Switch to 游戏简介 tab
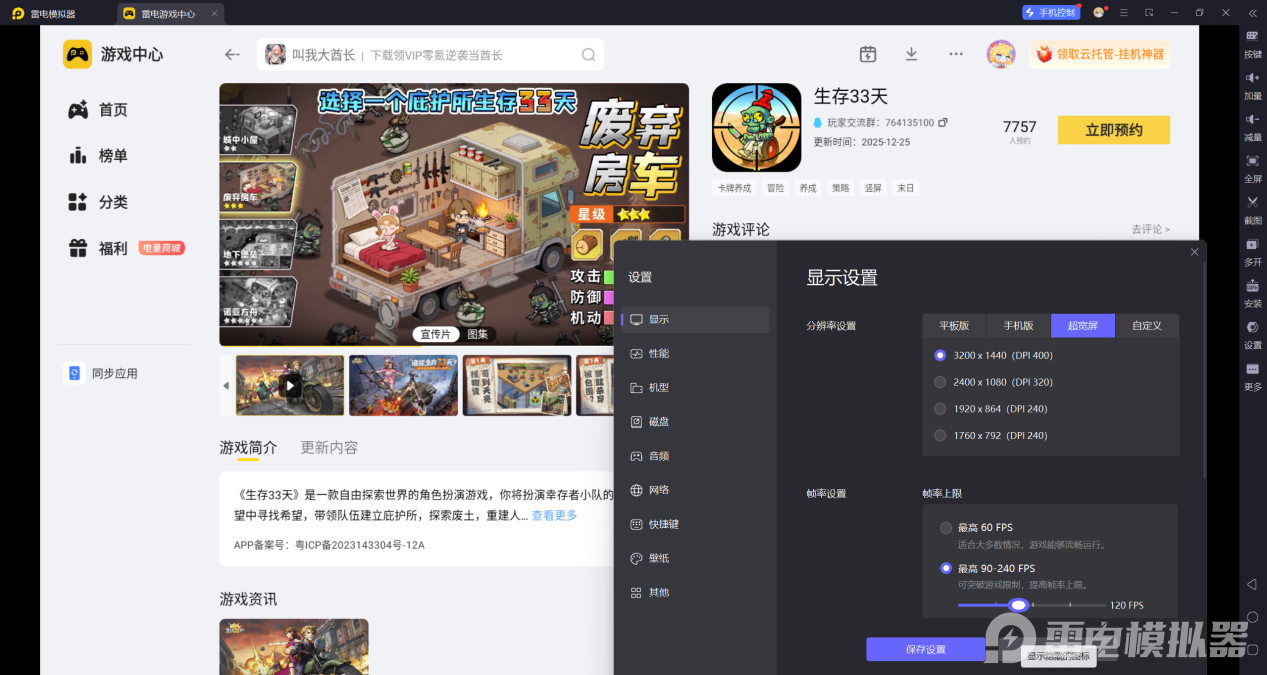Screen dimensions: 1267x675 click(248, 448)
